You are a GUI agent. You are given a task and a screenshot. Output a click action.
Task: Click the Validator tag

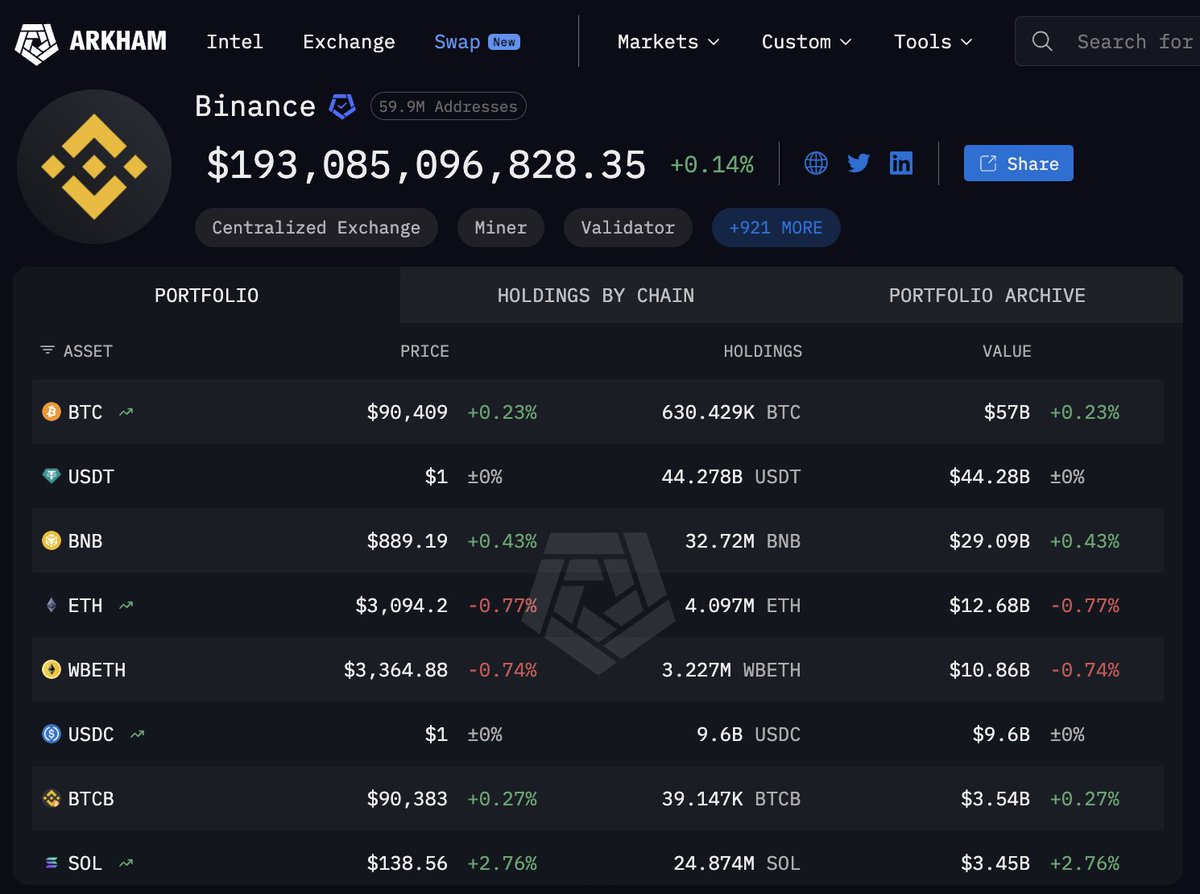(x=627, y=227)
